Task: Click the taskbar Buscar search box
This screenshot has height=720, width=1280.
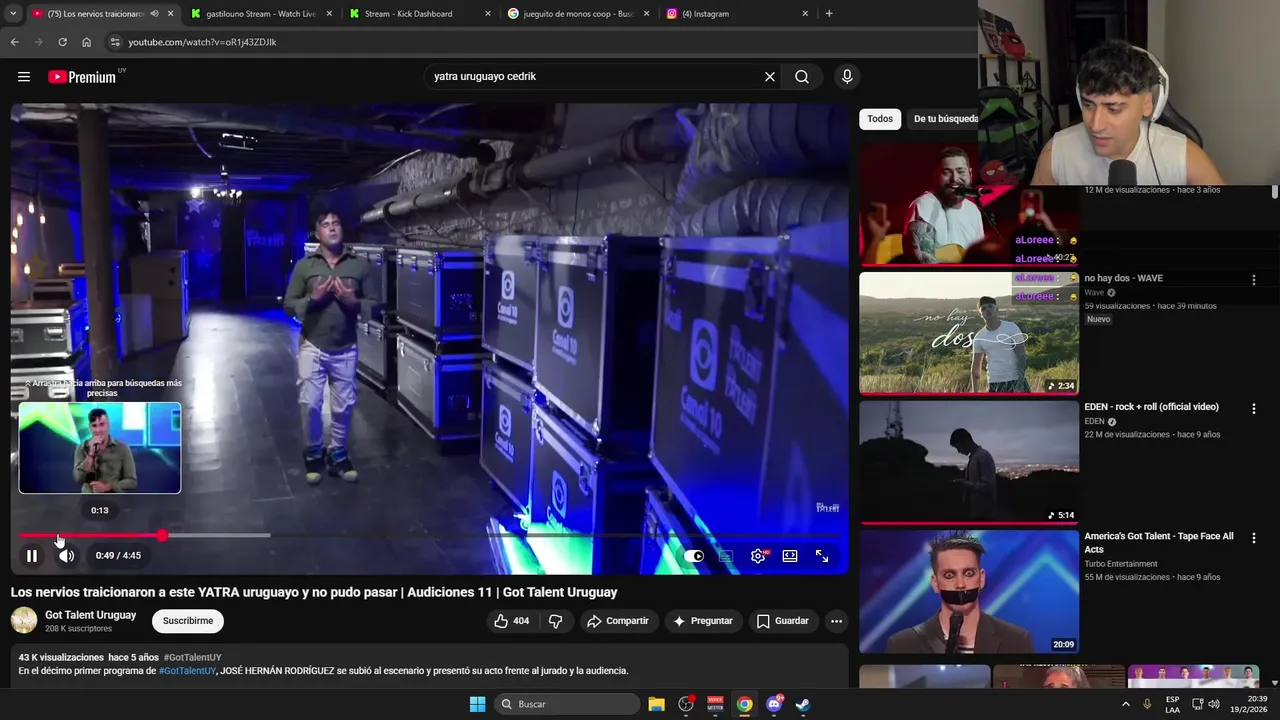Action: click(566, 704)
